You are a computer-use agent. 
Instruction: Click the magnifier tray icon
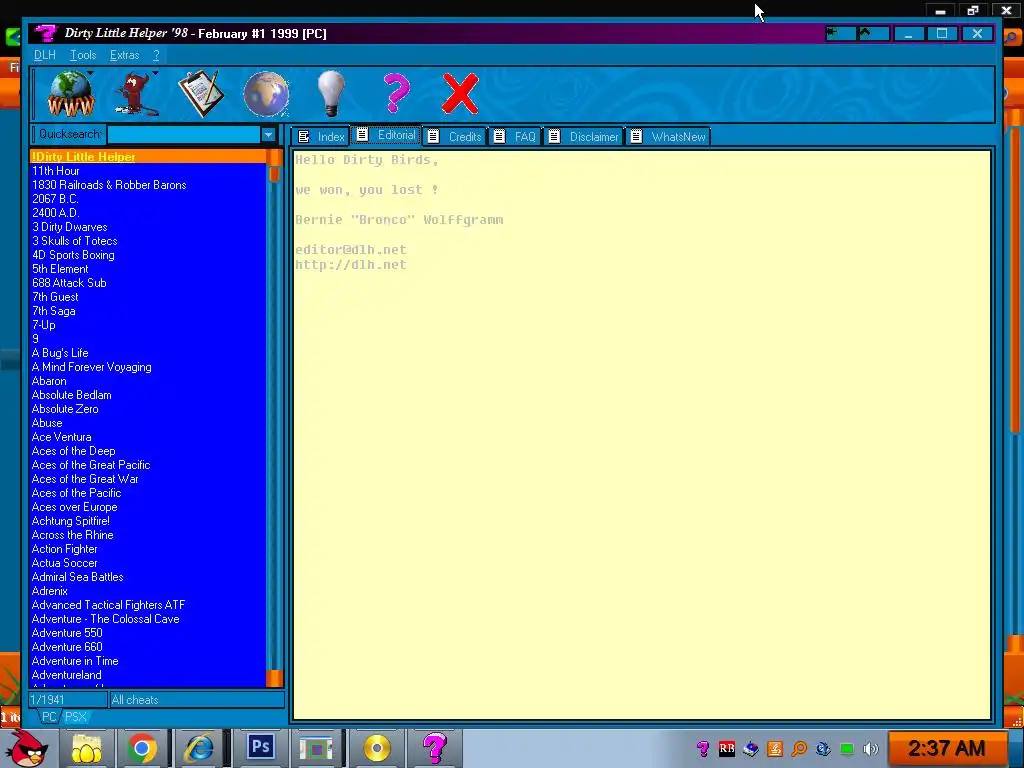(x=799, y=748)
